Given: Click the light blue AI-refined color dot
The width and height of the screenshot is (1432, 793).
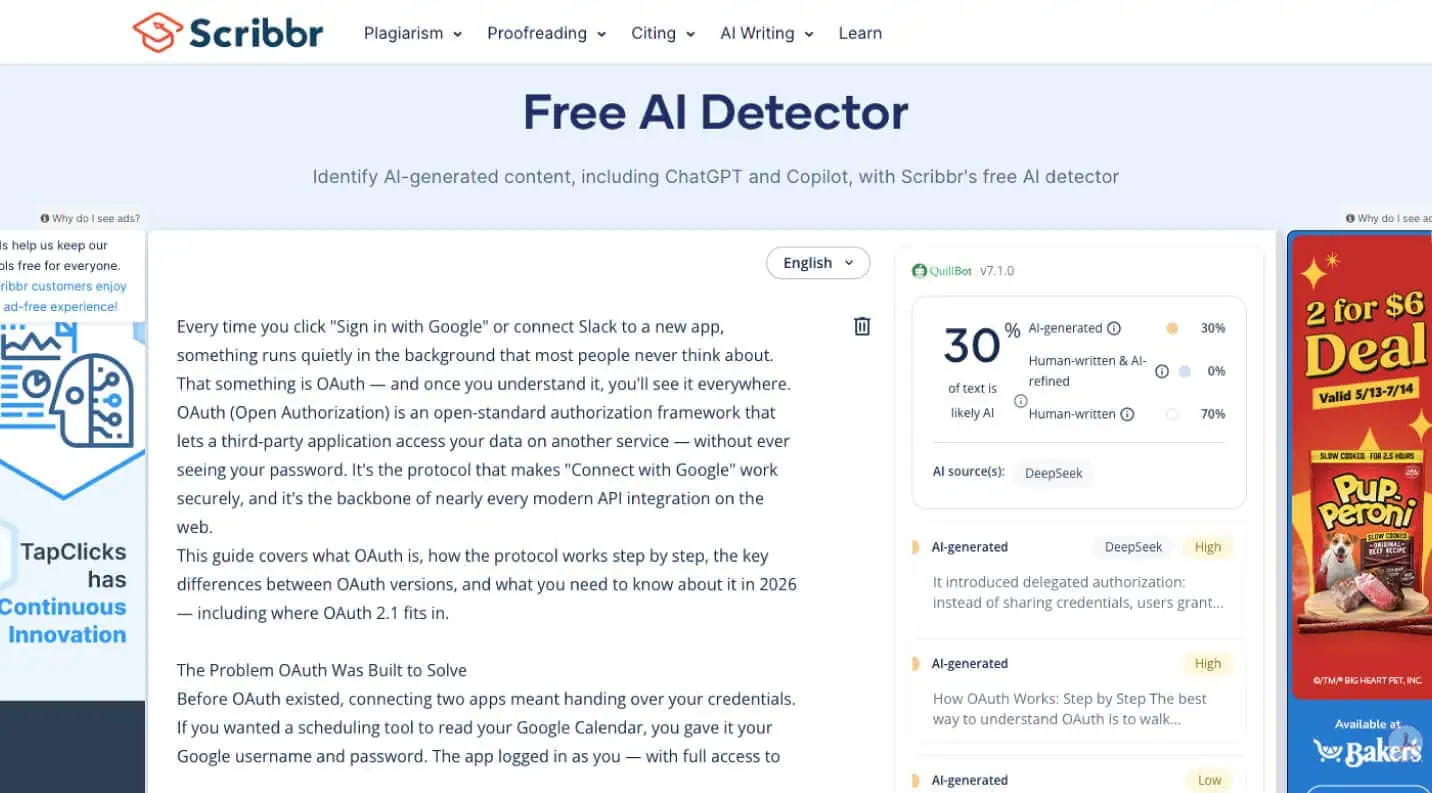Looking at the screenshot, I should click(x=1185, y=371).
